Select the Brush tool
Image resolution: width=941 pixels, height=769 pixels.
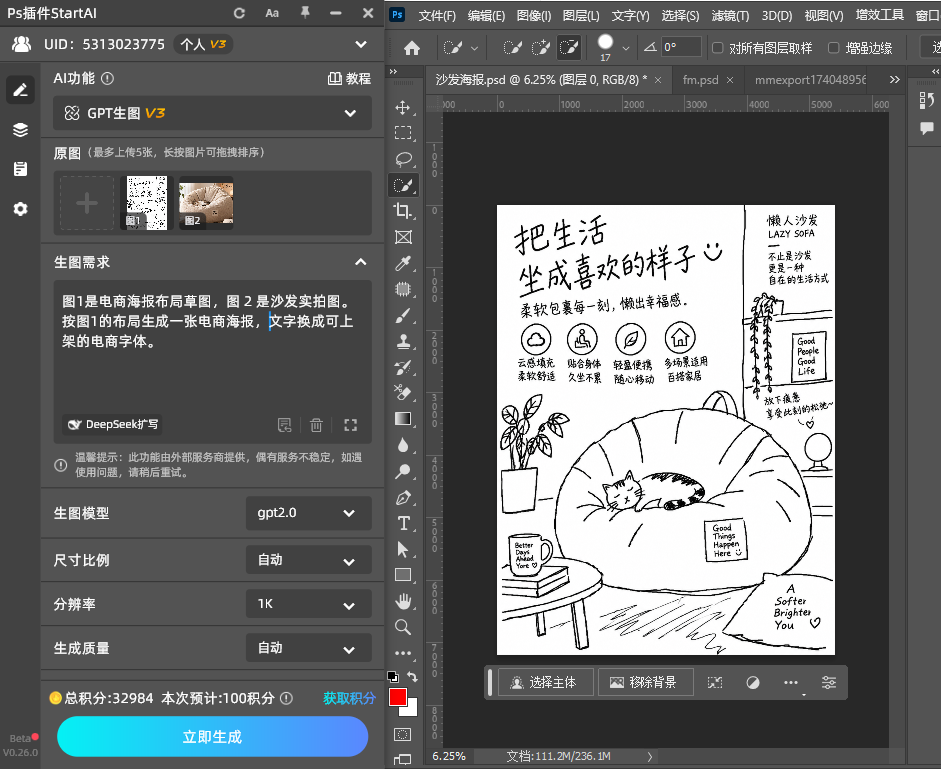(x=403, y=315)
